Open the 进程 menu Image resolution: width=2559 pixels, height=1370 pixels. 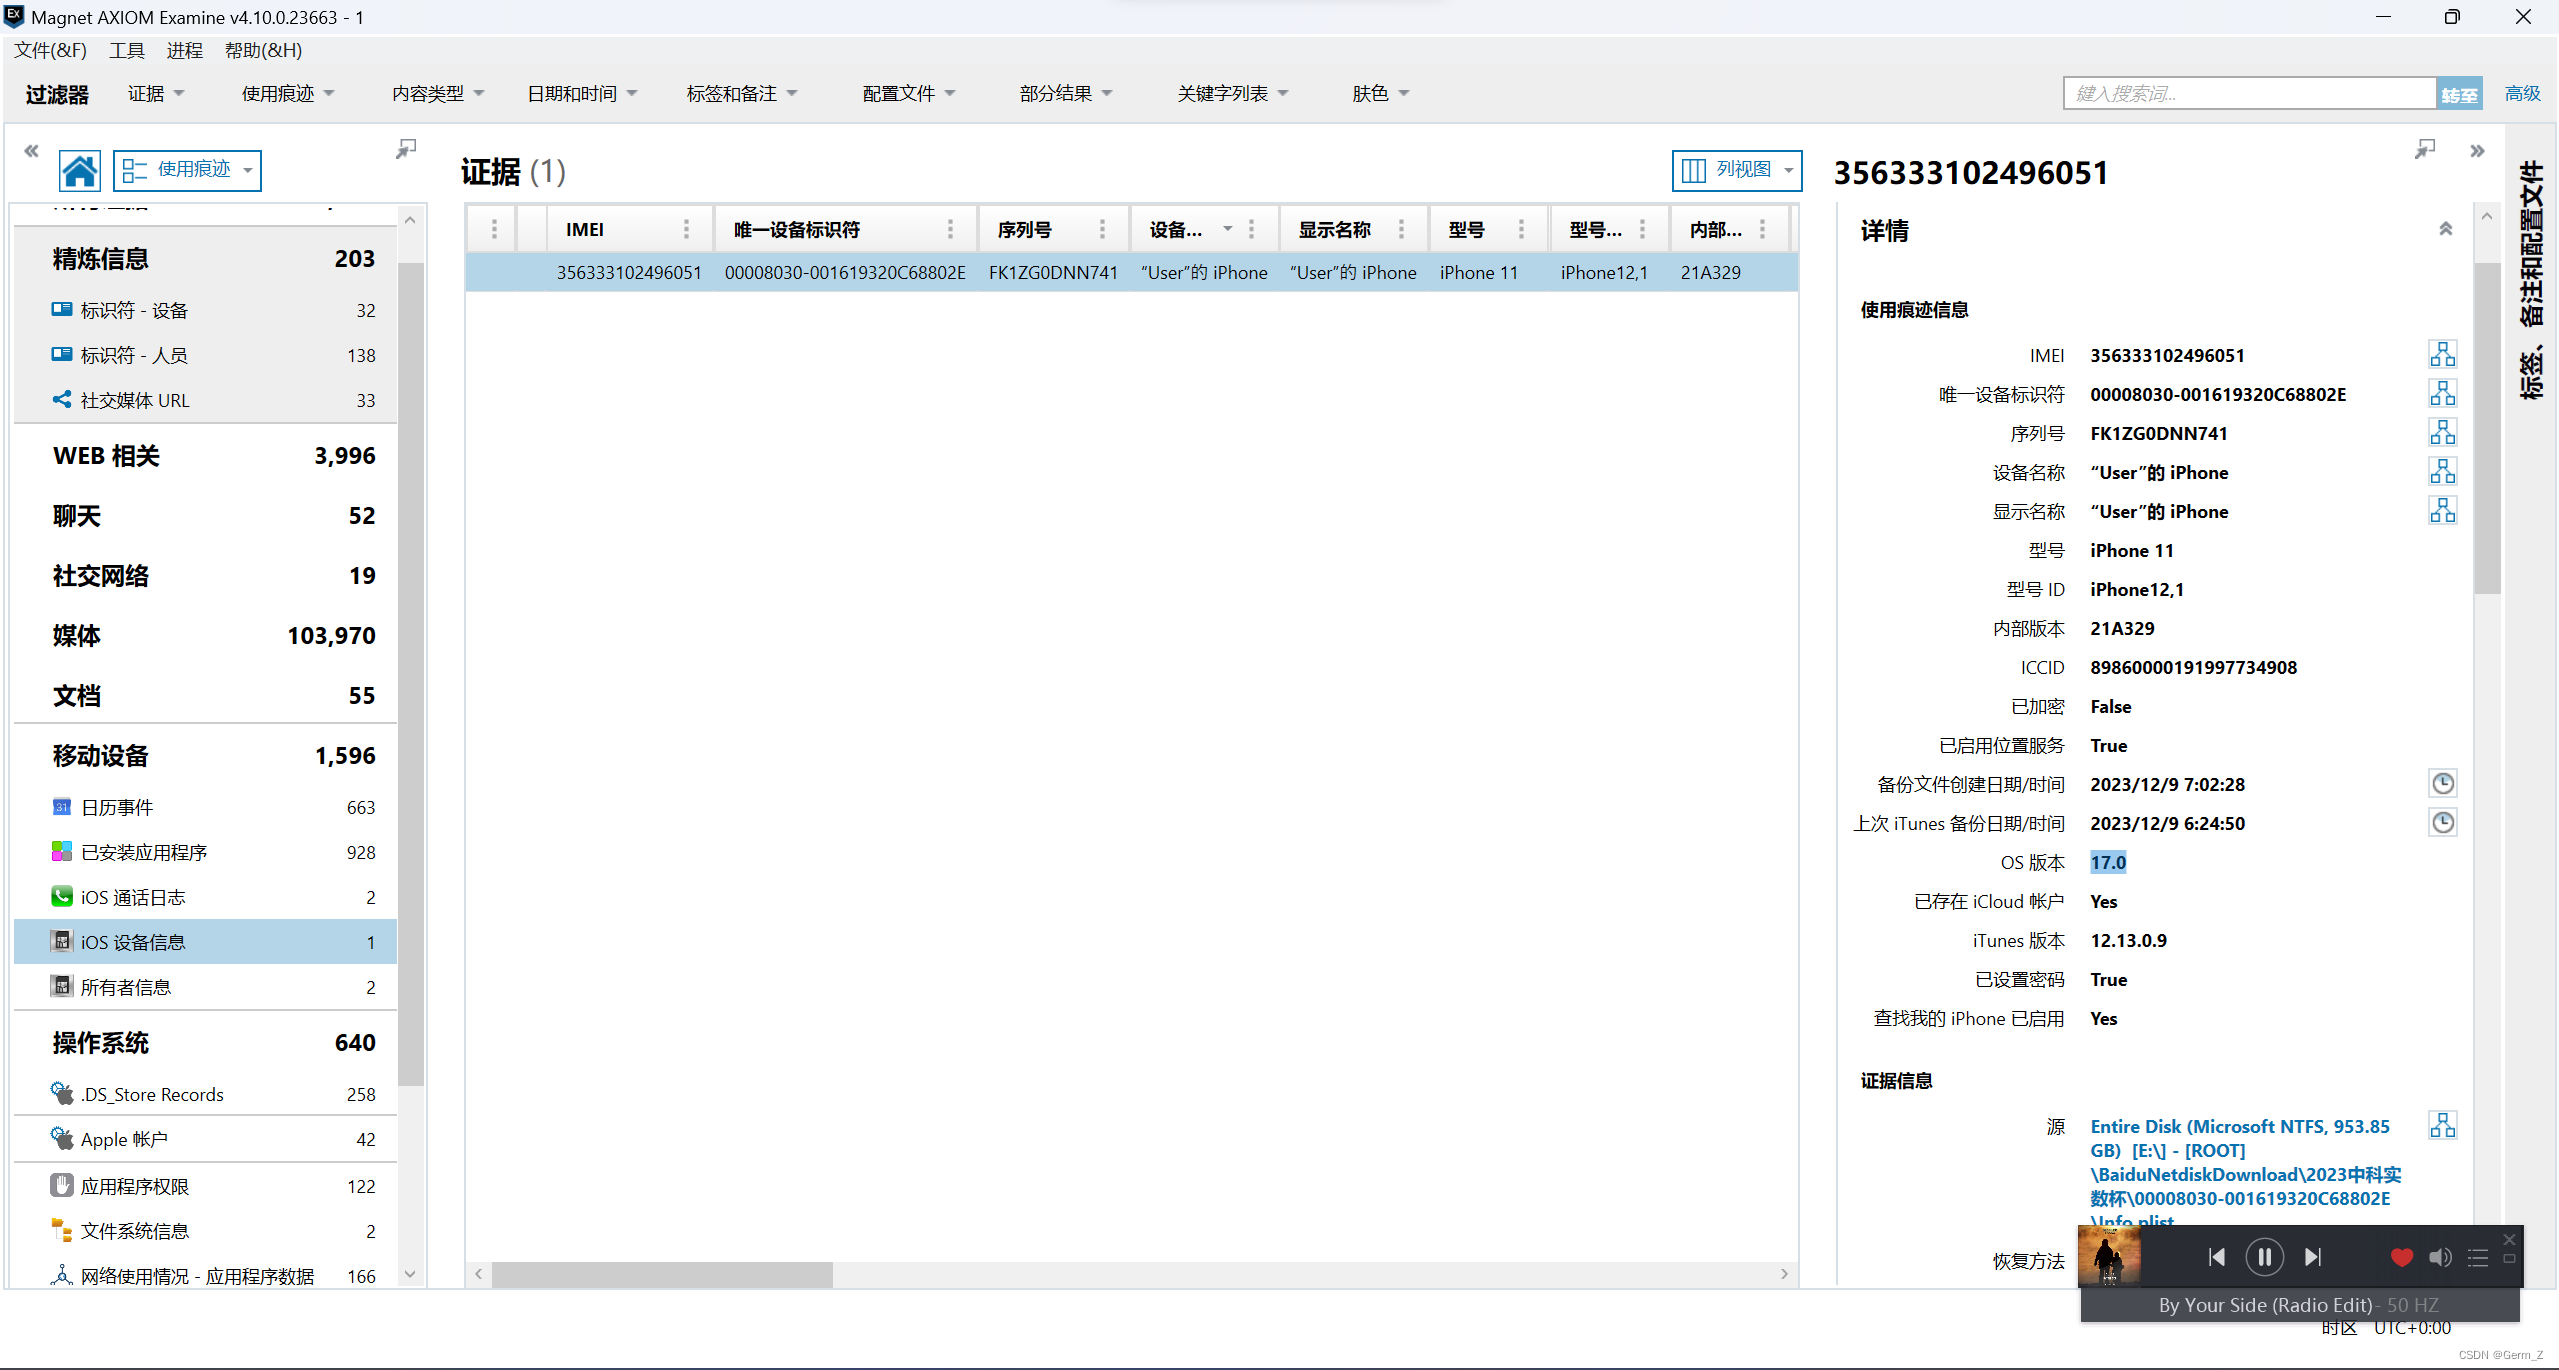pyautogui.click(x=184, y=50)
